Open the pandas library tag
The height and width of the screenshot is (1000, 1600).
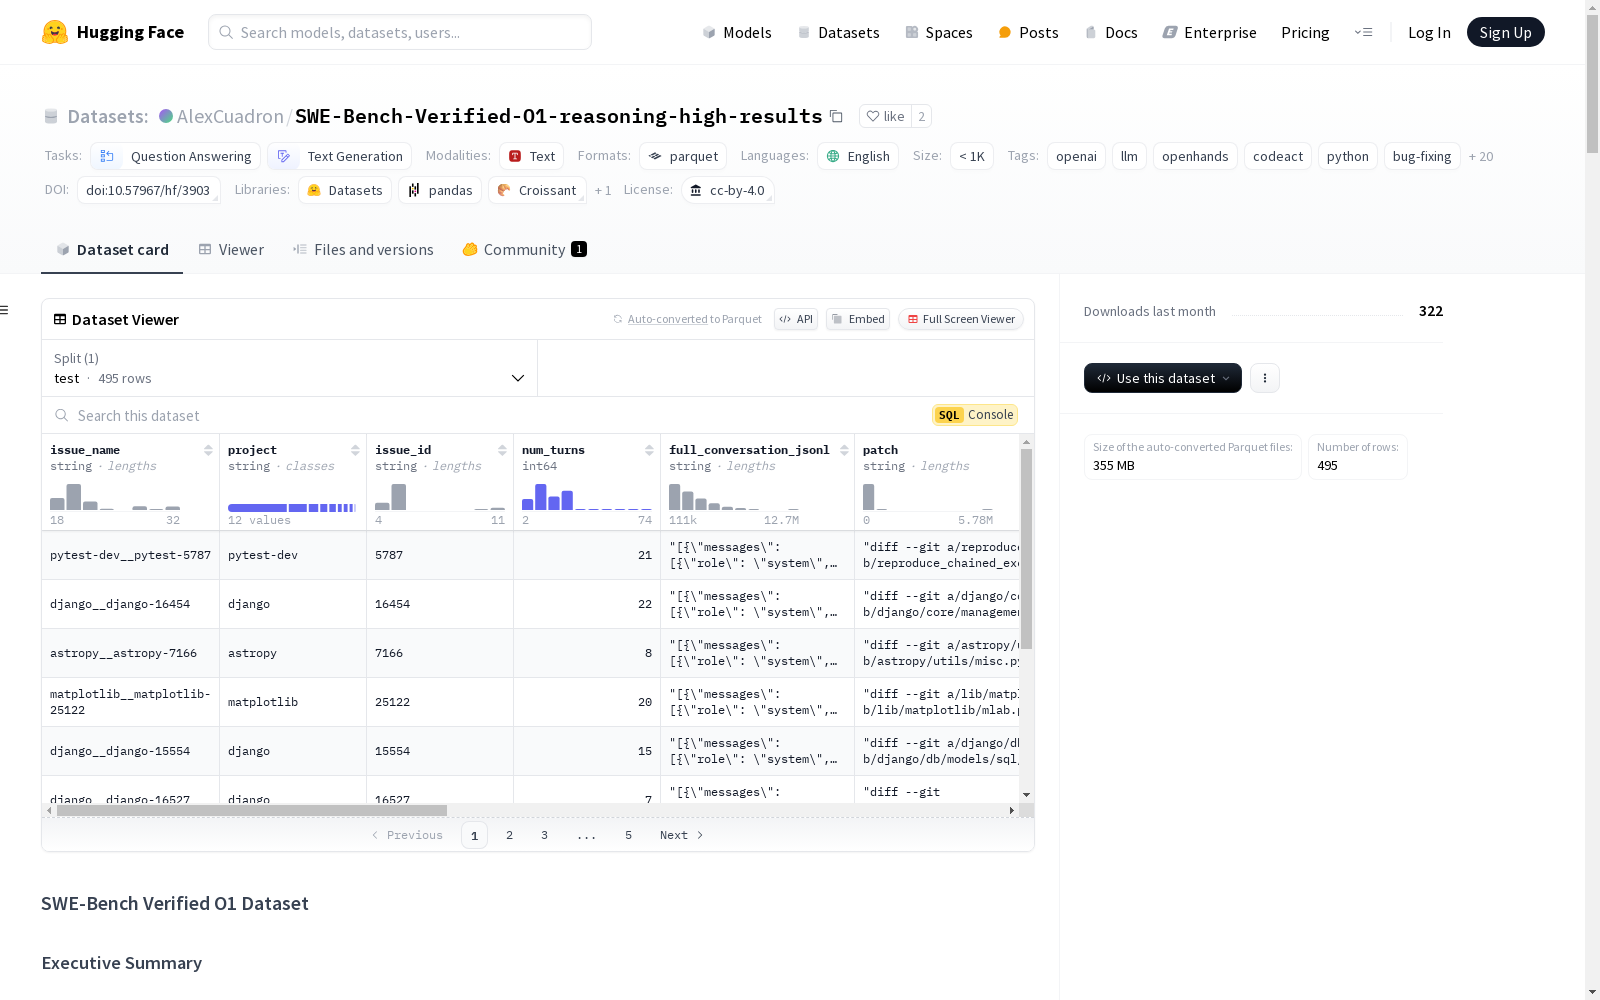[440, 190]
